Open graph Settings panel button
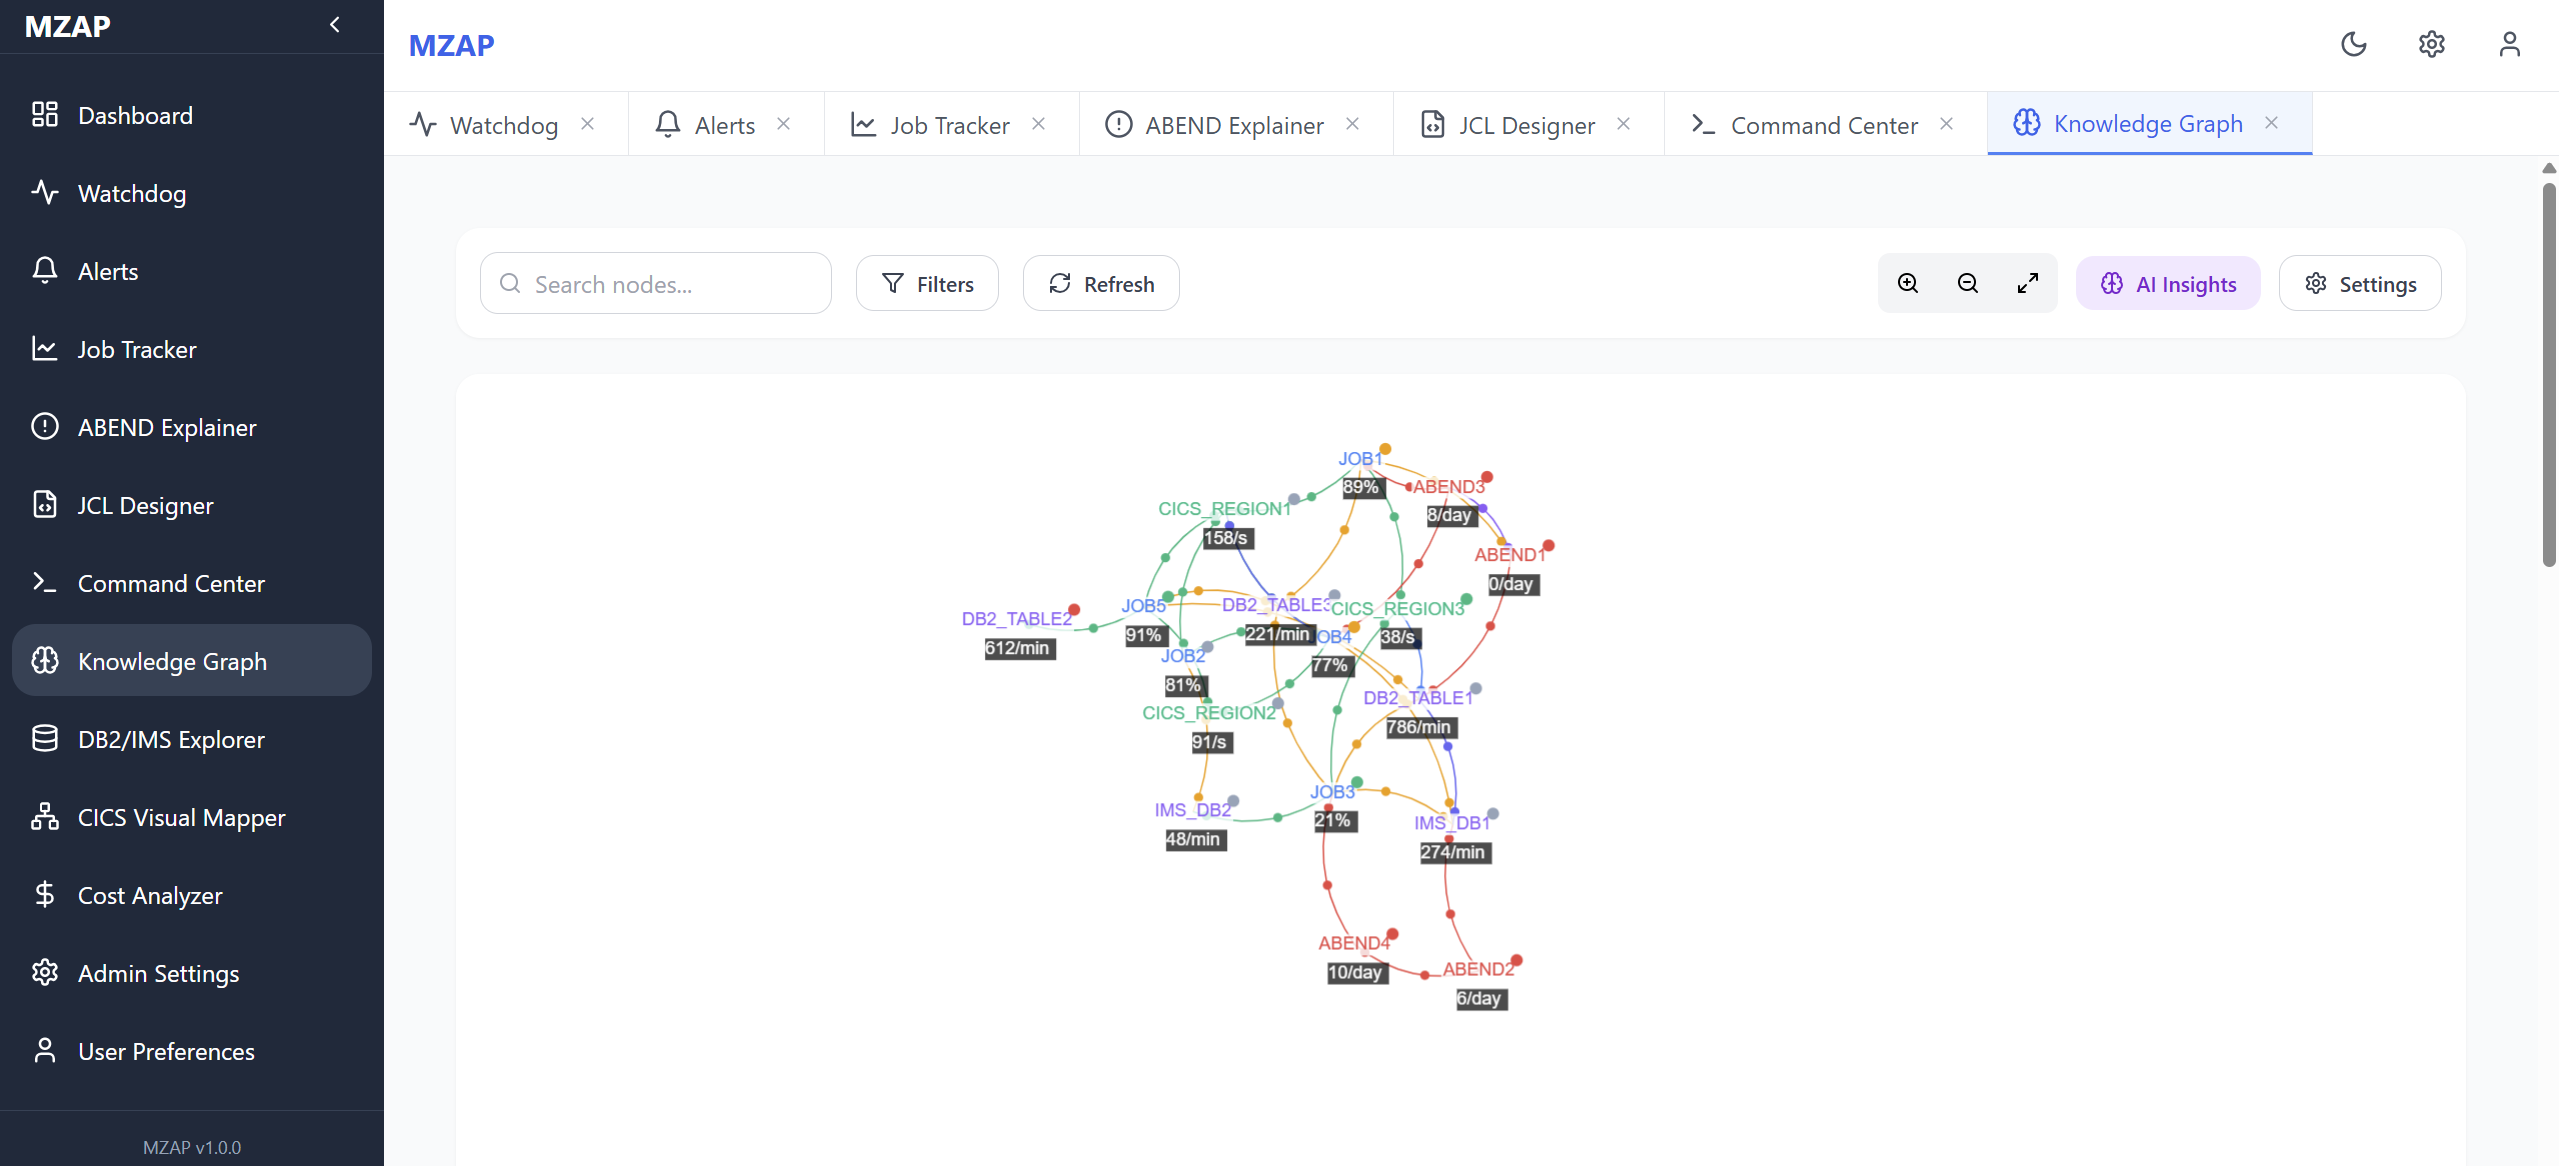The image size is (2559, 1166). [2360, 284]
